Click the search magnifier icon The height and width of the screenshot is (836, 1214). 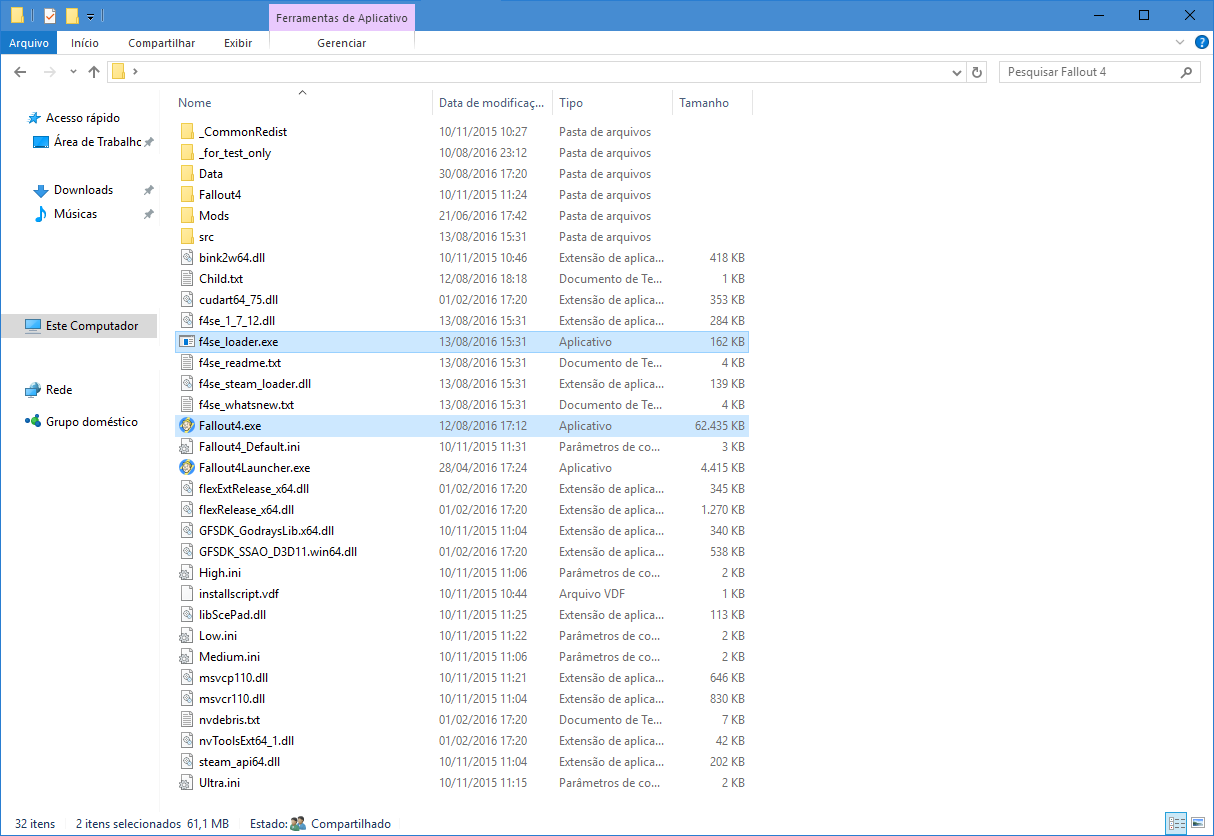pos(1187,72)
